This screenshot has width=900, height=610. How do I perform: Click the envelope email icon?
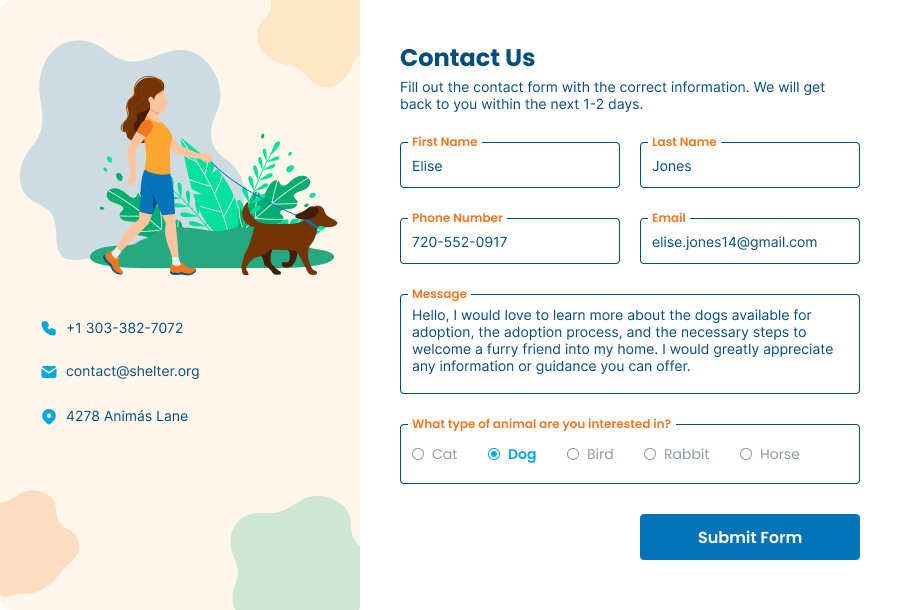(49, 372)
